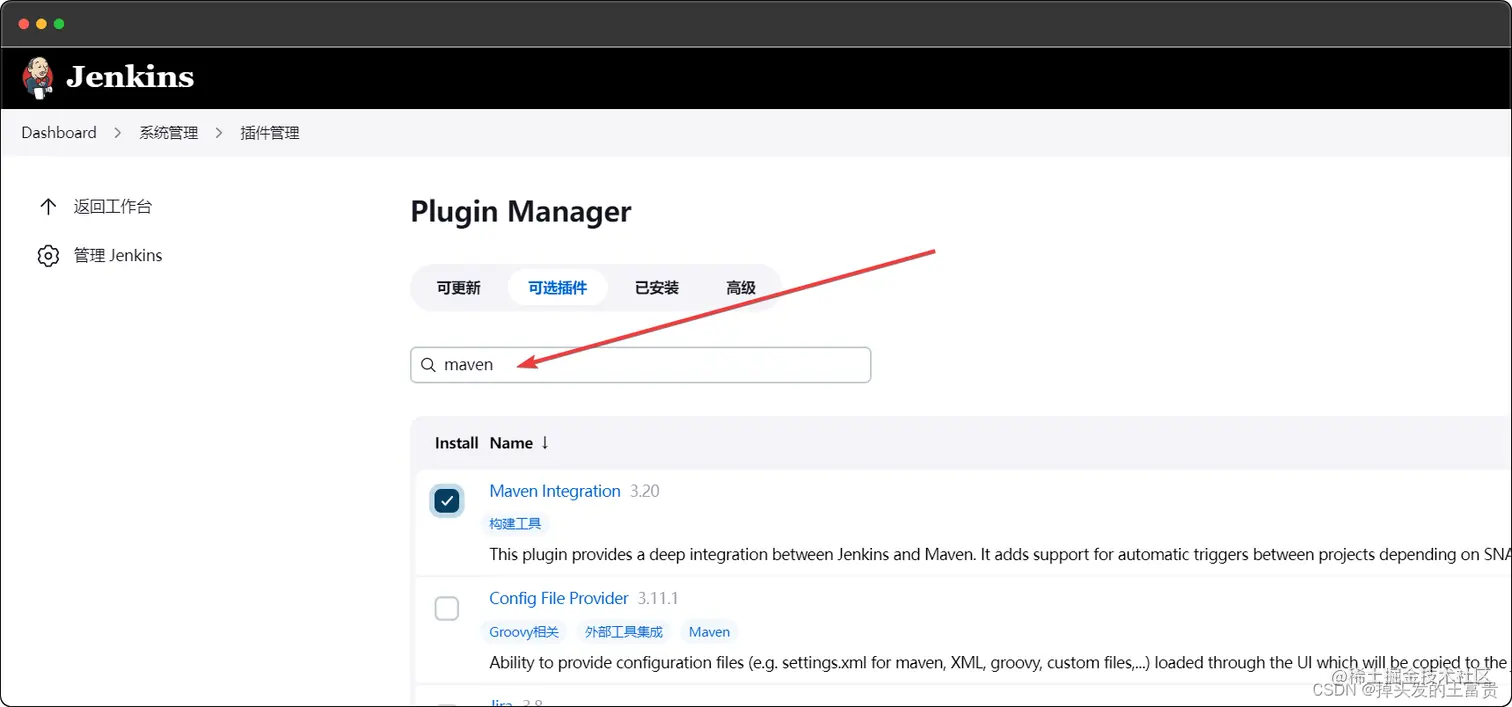Screen dimensions: 1512x707
Task: Click the green maximize window button
Action: [58, 24]
